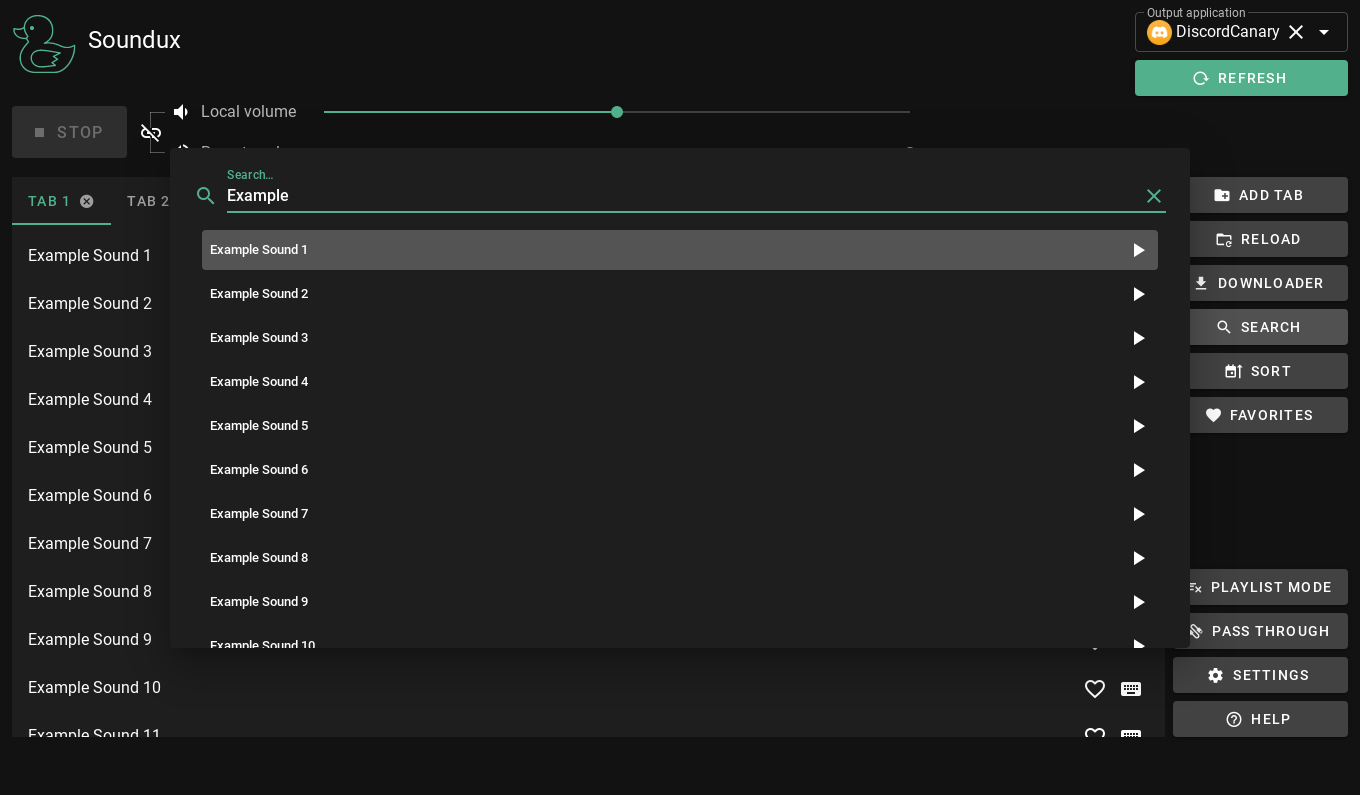
Task: Play Example Sound 2 in search results
Action: (1139, 294)
